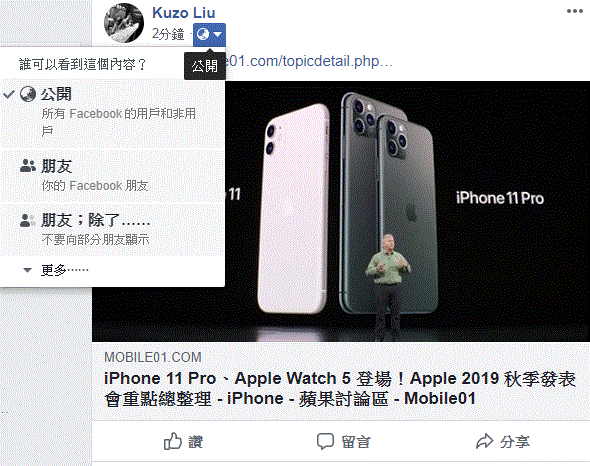This screenshot has width=590, height=466.
Task: Click the two-people icon beside 朋友
Action: click(x=28, y=166)
